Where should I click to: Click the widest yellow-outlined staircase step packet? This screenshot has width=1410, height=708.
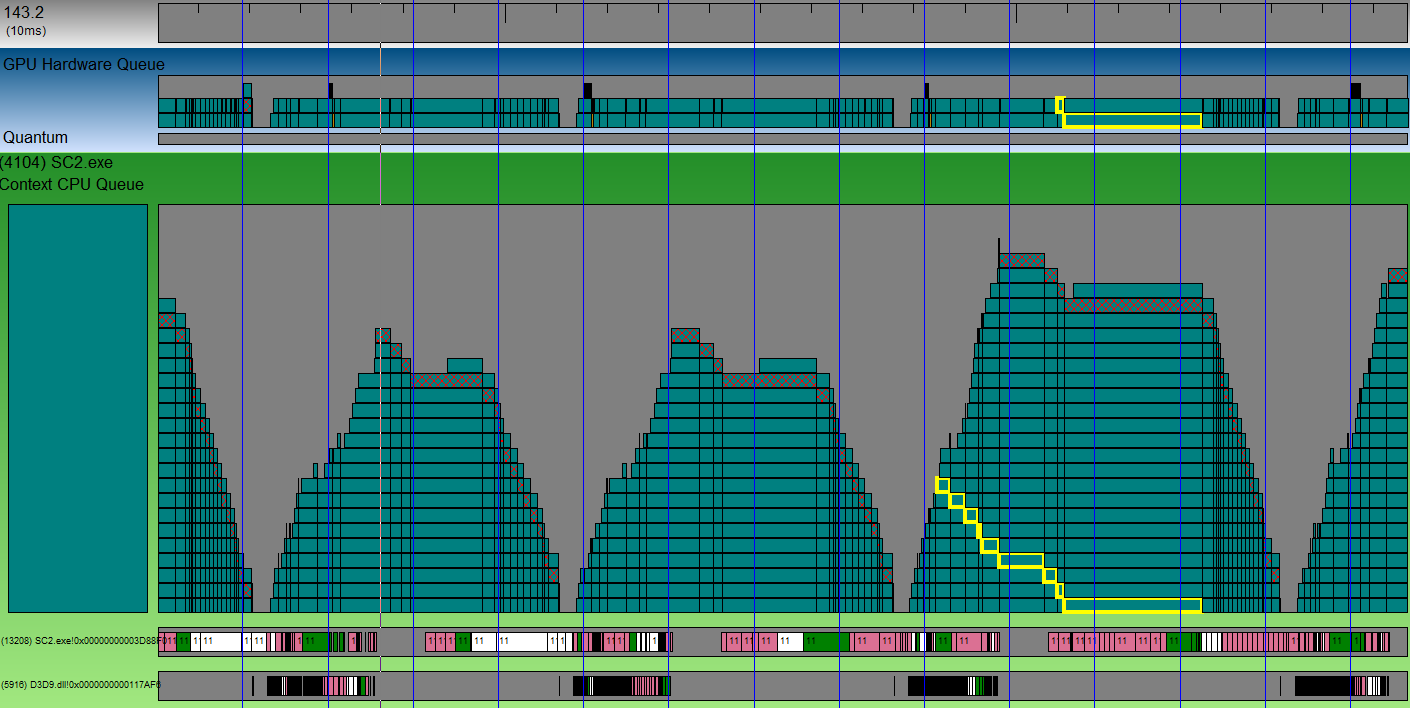[1021, 560]
